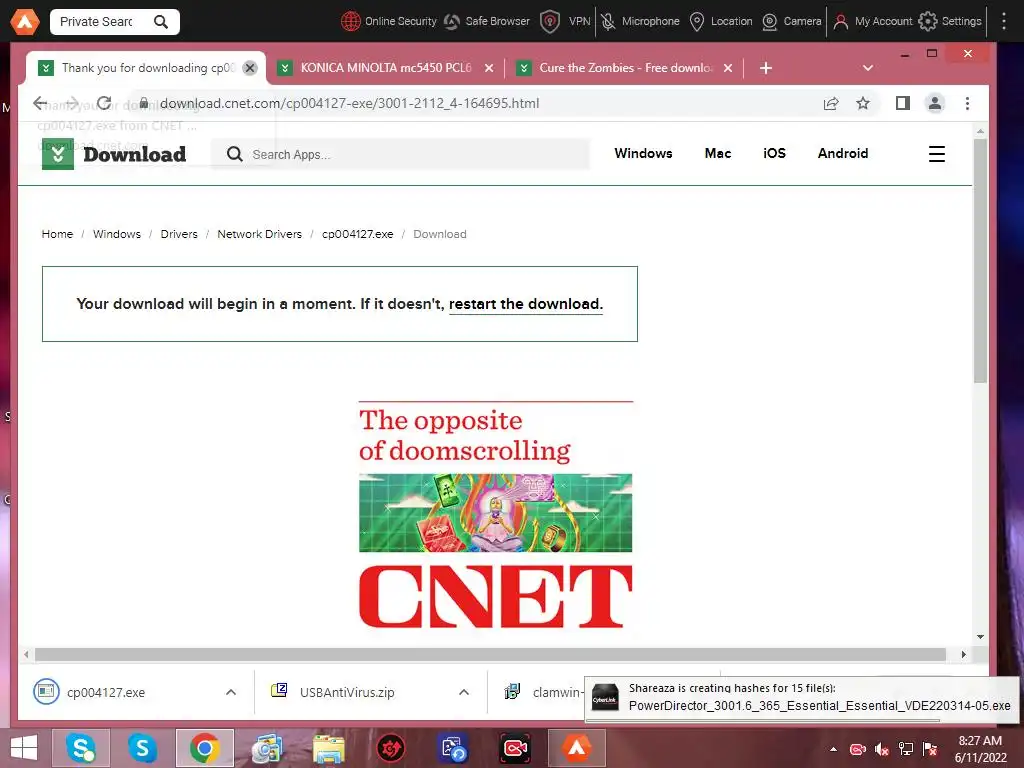Open the screen recorder taskbar icon

click(515, 748)
